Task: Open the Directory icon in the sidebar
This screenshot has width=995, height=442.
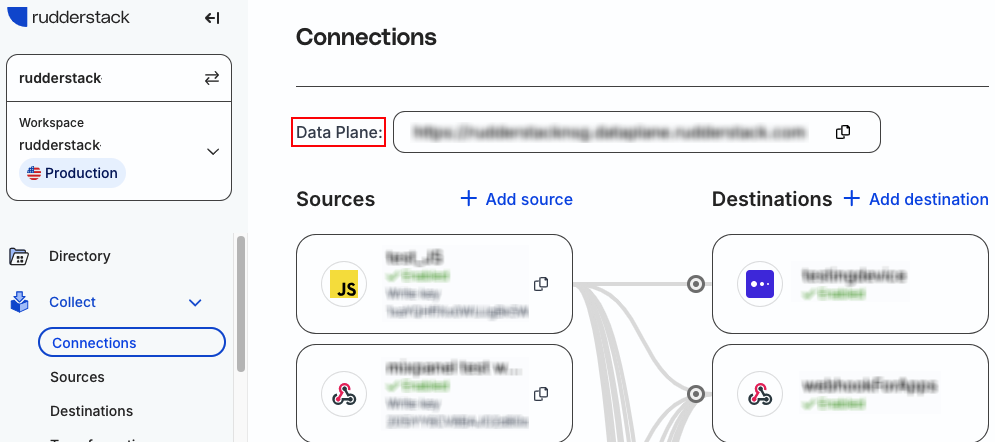Action: 19,256
